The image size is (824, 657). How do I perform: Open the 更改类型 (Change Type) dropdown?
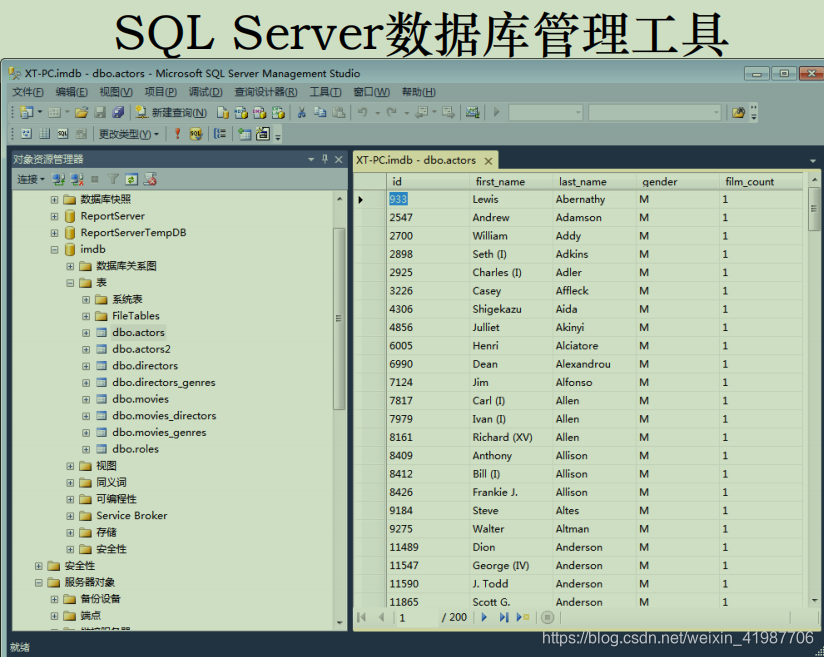(129, 135)
